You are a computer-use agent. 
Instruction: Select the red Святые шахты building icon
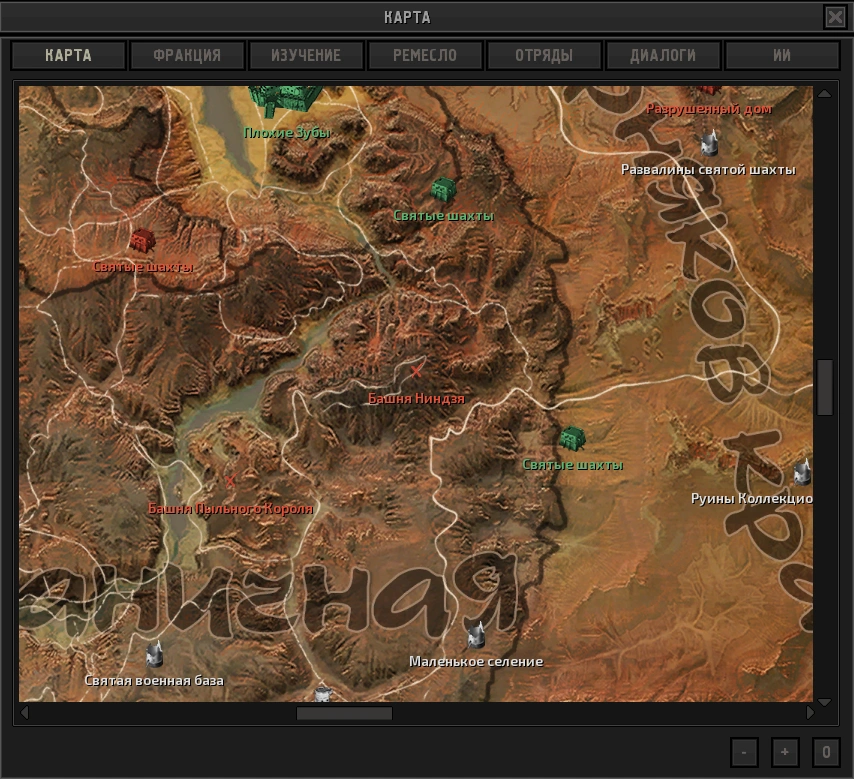click(142, 240)
